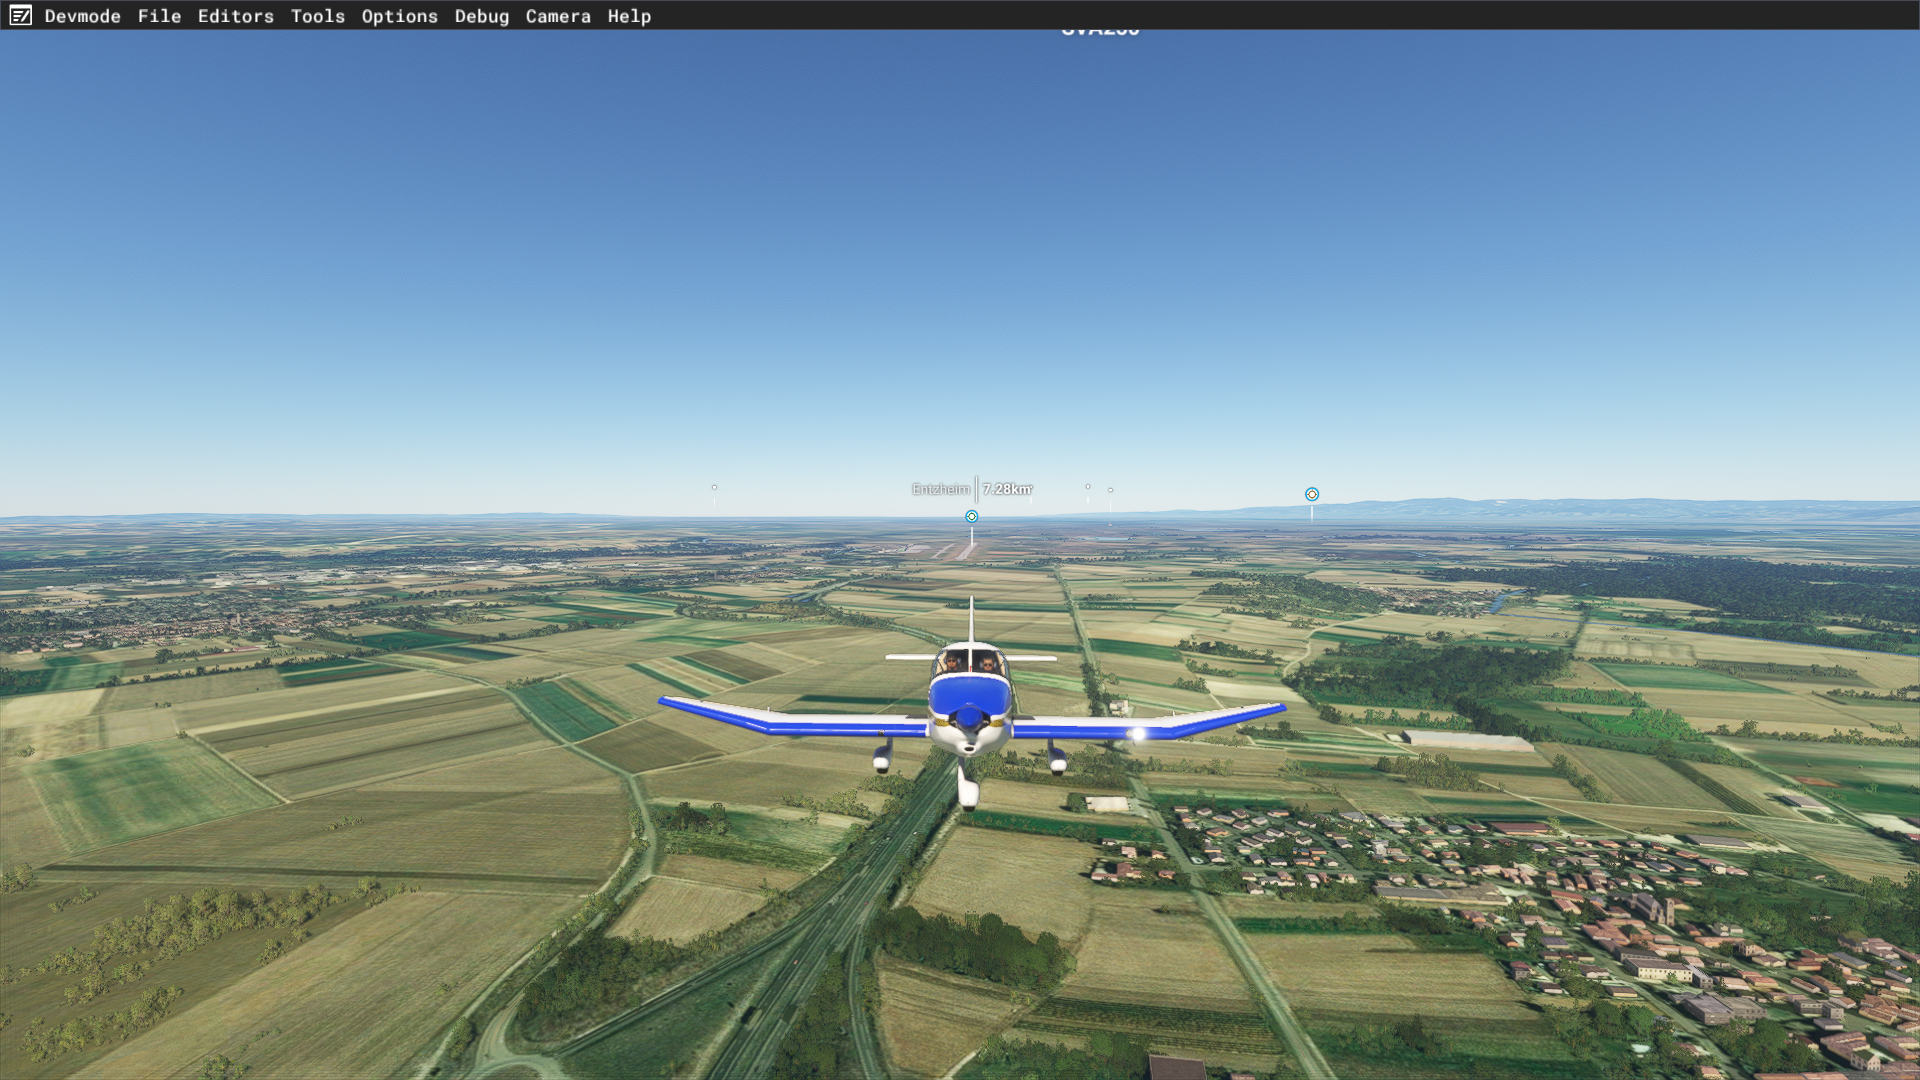Click the Devmode logo icon

point(20,15)
